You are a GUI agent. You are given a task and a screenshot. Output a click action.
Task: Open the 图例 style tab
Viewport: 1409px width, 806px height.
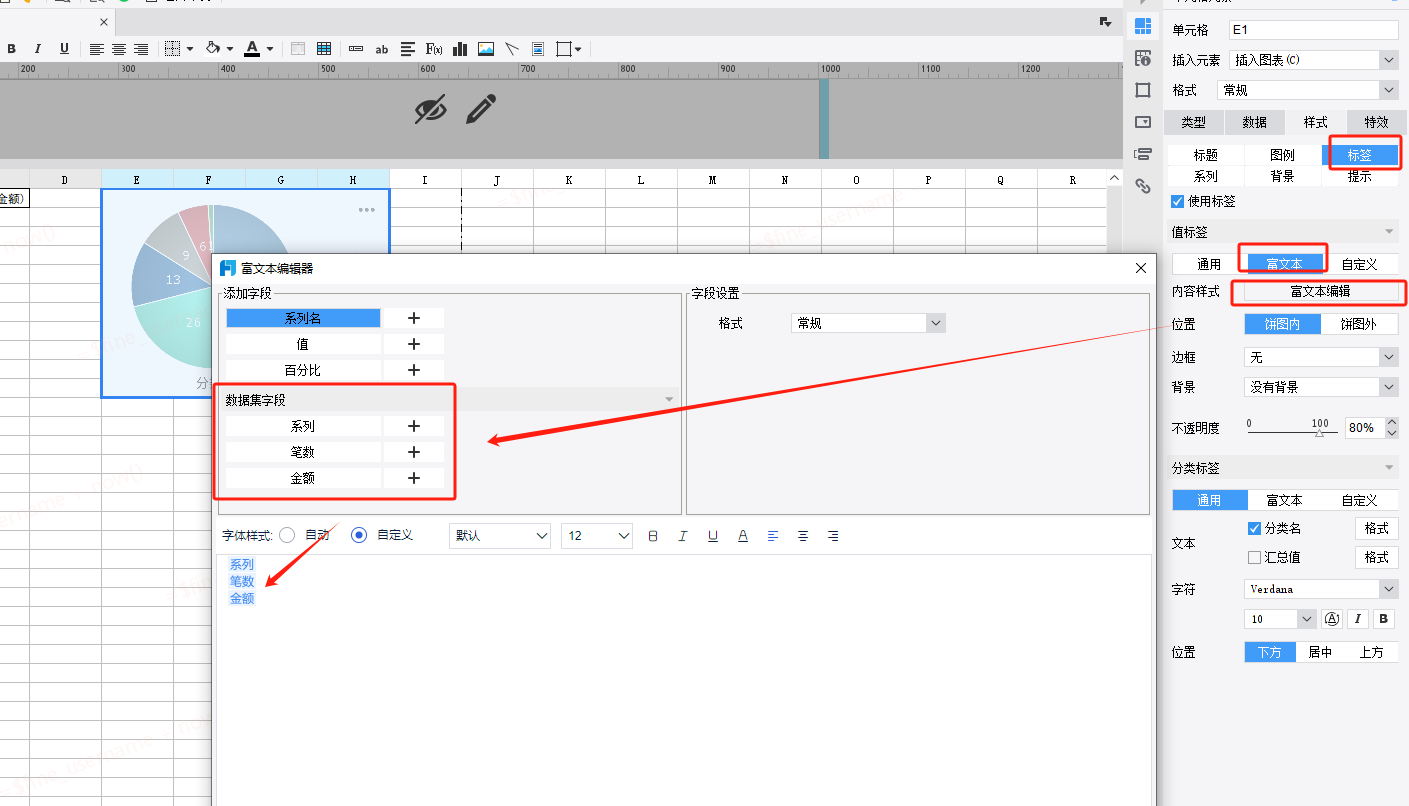[x=1282, y=155]
